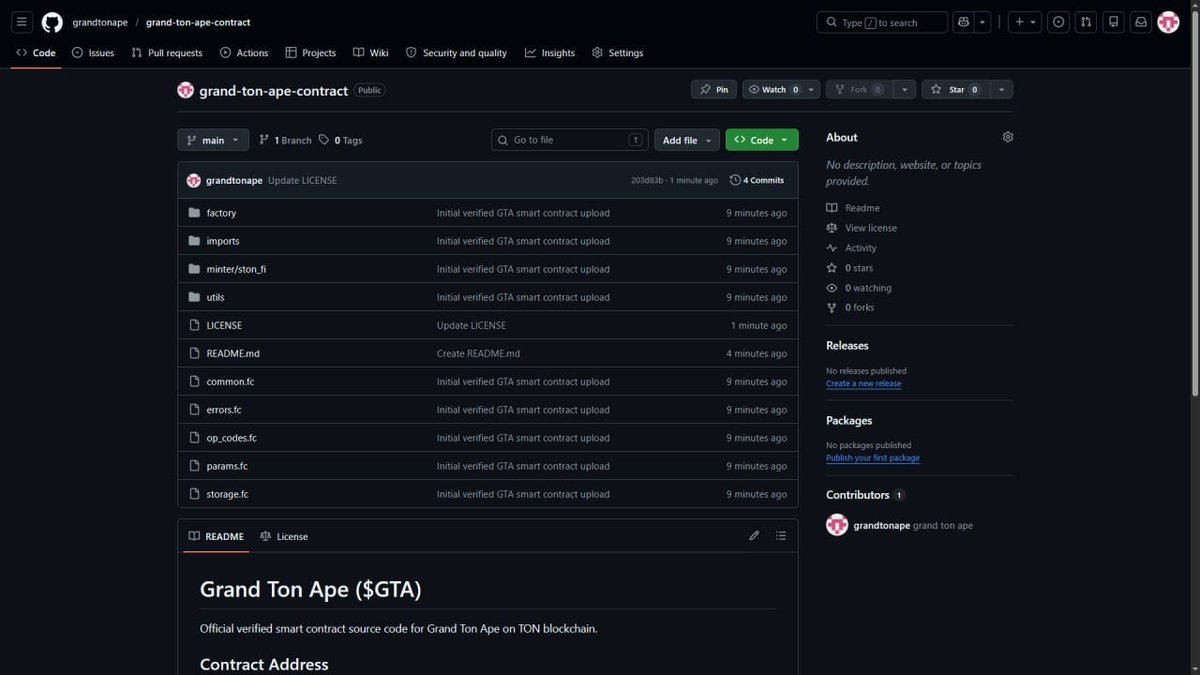Open the README.md file
Image resolution: width=1200 pixels, height=675 pixels.
[233, 353]
